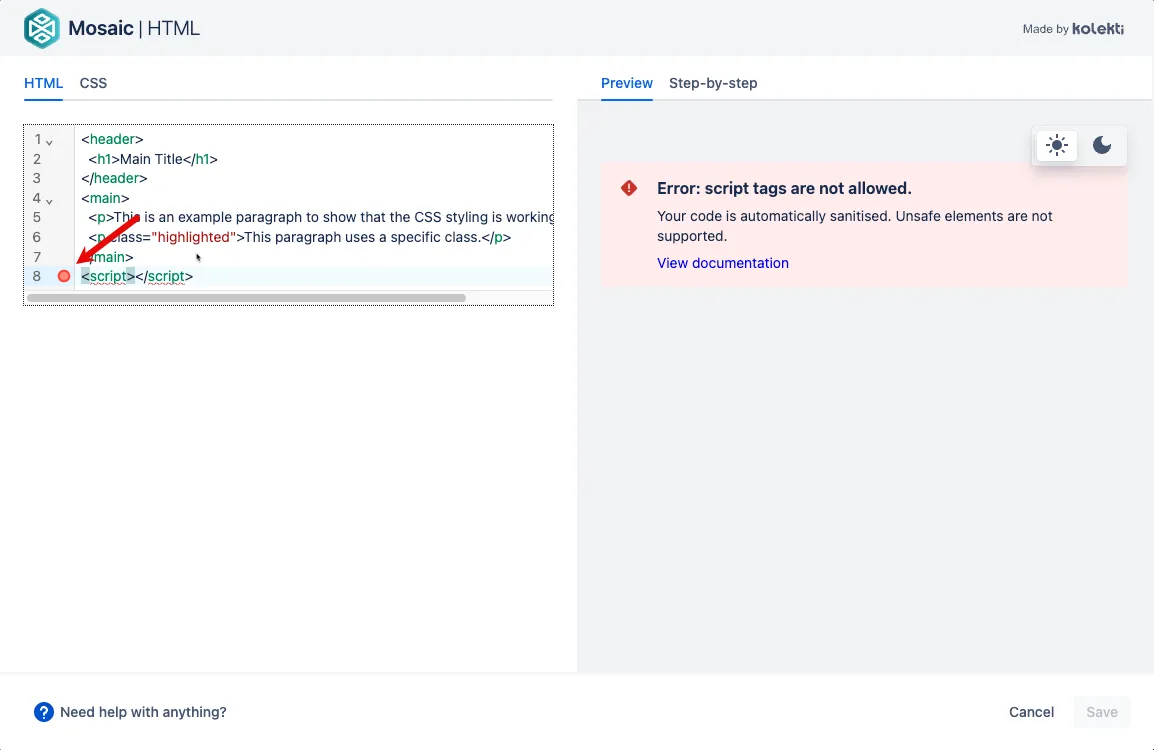Switch to the CSS tab
This screenshot has width=1154, height=750.
point(93,83)
